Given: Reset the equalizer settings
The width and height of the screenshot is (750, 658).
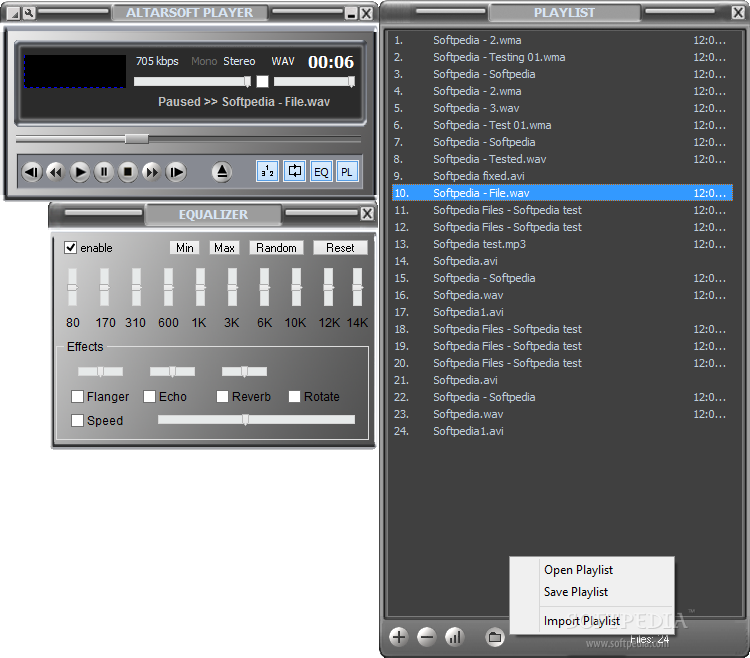Looking at the screenshot, I should [x=340, y=248].
